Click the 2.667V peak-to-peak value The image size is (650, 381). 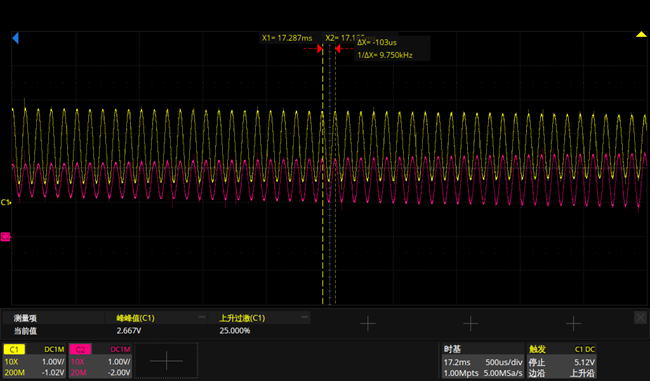coord(129,331)
